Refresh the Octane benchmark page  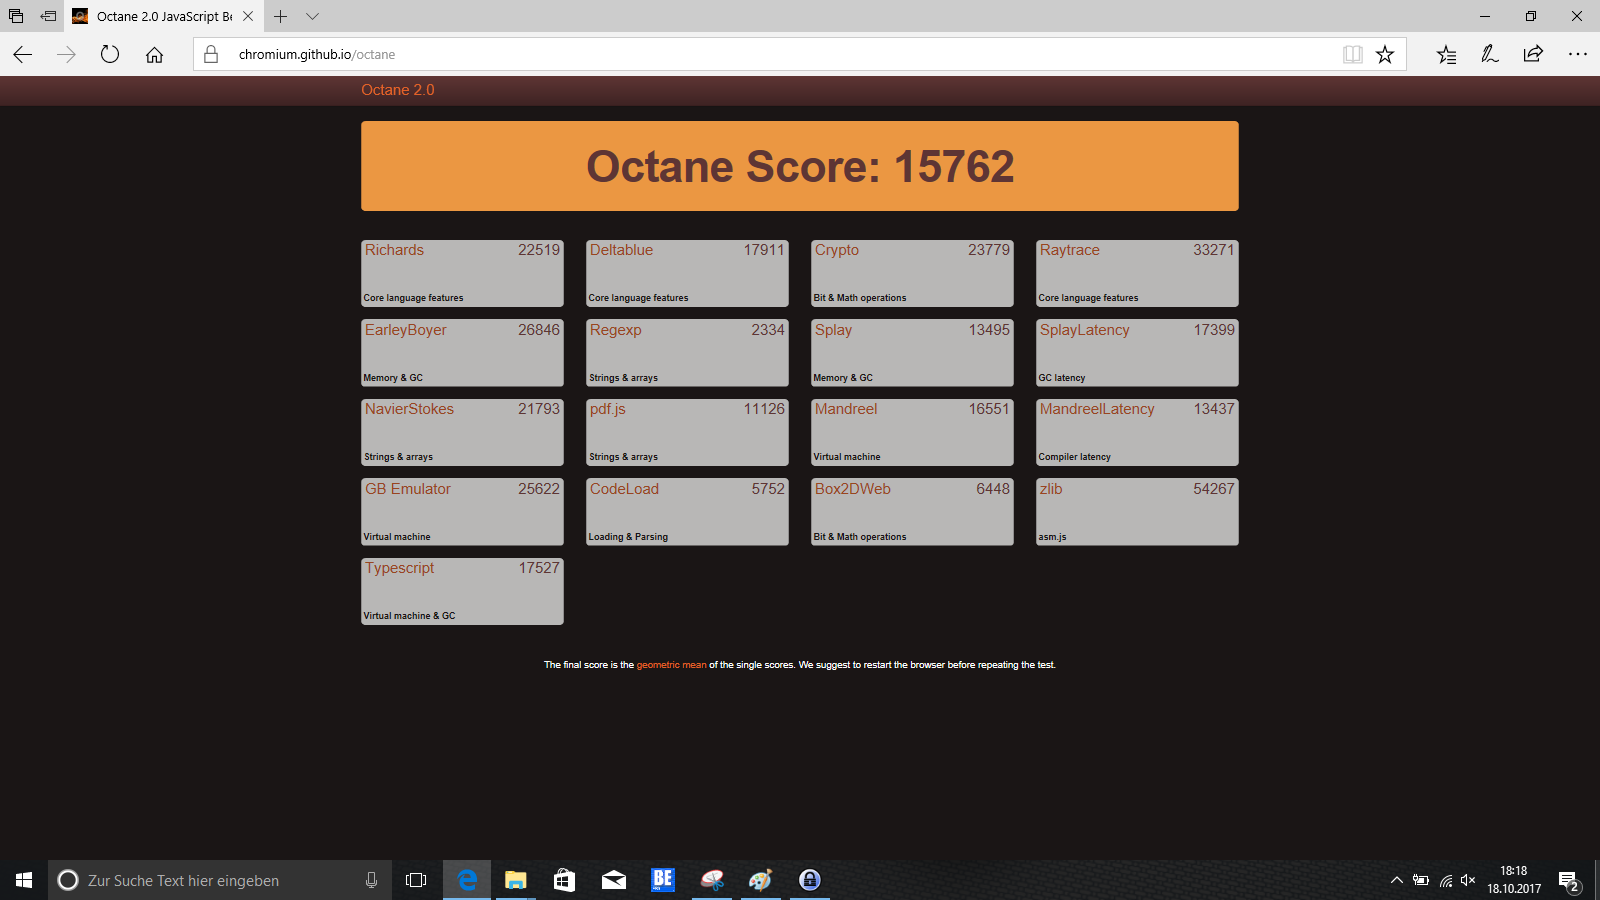click(110, 54)
